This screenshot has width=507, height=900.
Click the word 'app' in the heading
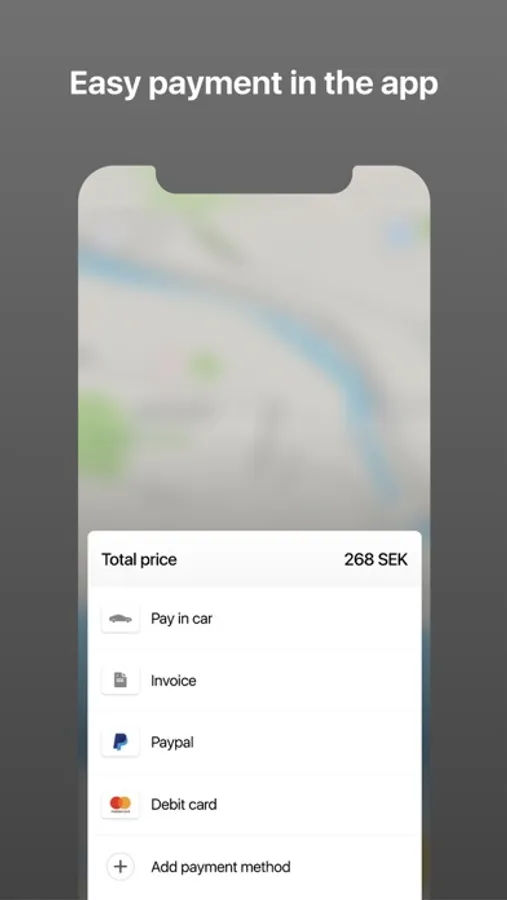click(409, 85)
